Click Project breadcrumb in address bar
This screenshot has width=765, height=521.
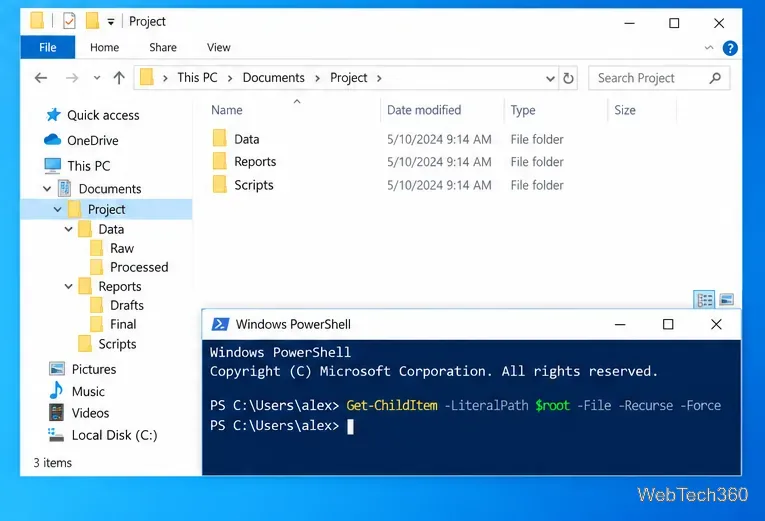348,78
